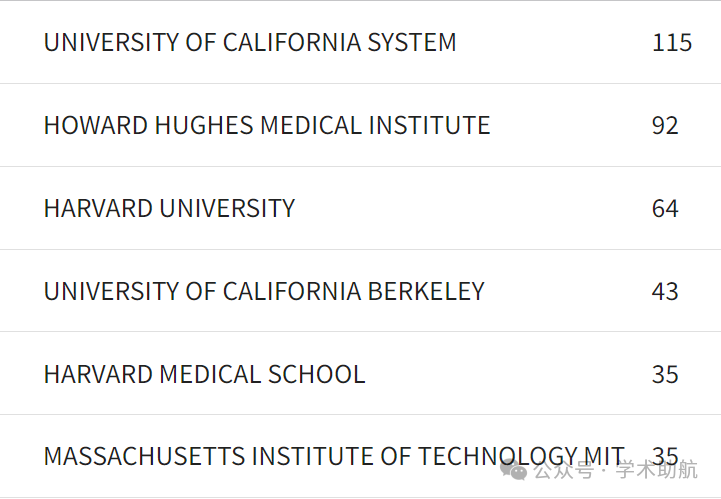This screenshot has height=499, width=721.
Task: Click count 43 for UC Berkeley
Action: pos(665,291)
